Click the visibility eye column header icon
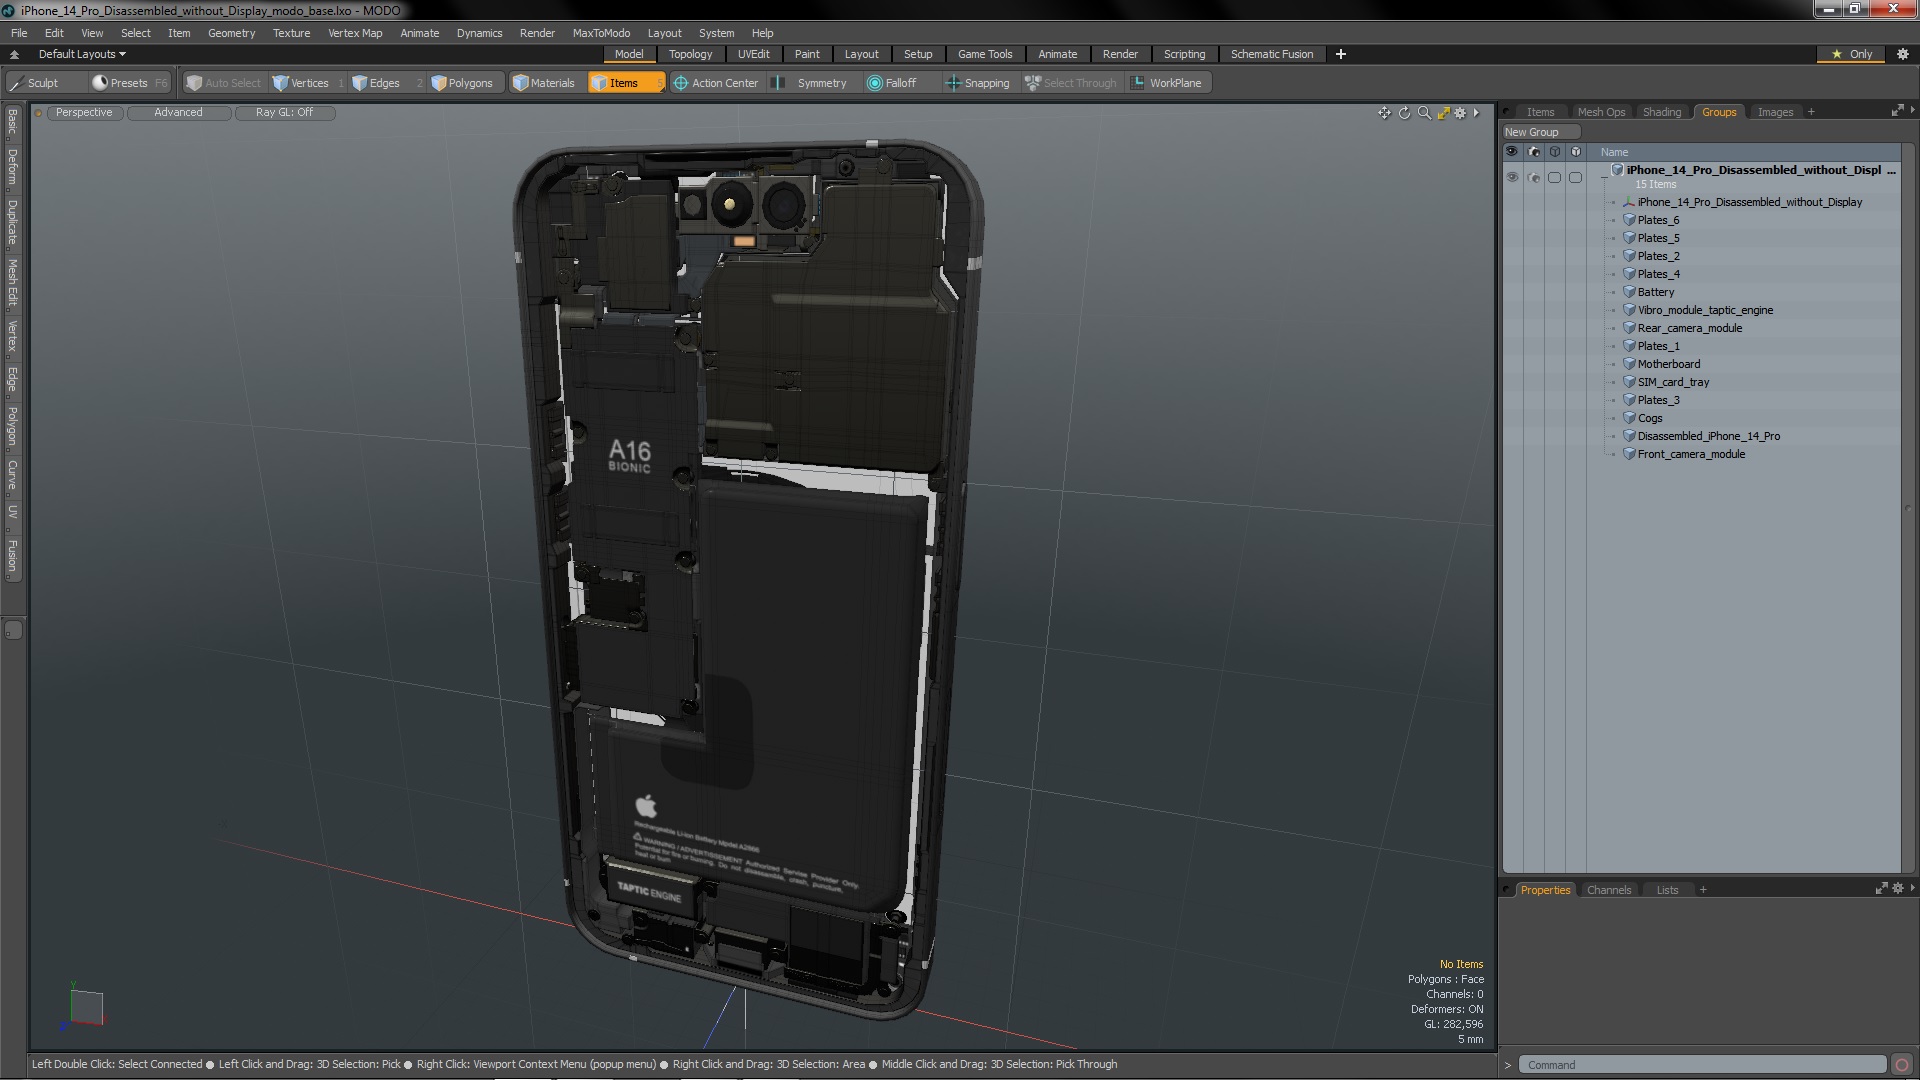This screenshot has width=1920, height=1080. (1512, 152)
